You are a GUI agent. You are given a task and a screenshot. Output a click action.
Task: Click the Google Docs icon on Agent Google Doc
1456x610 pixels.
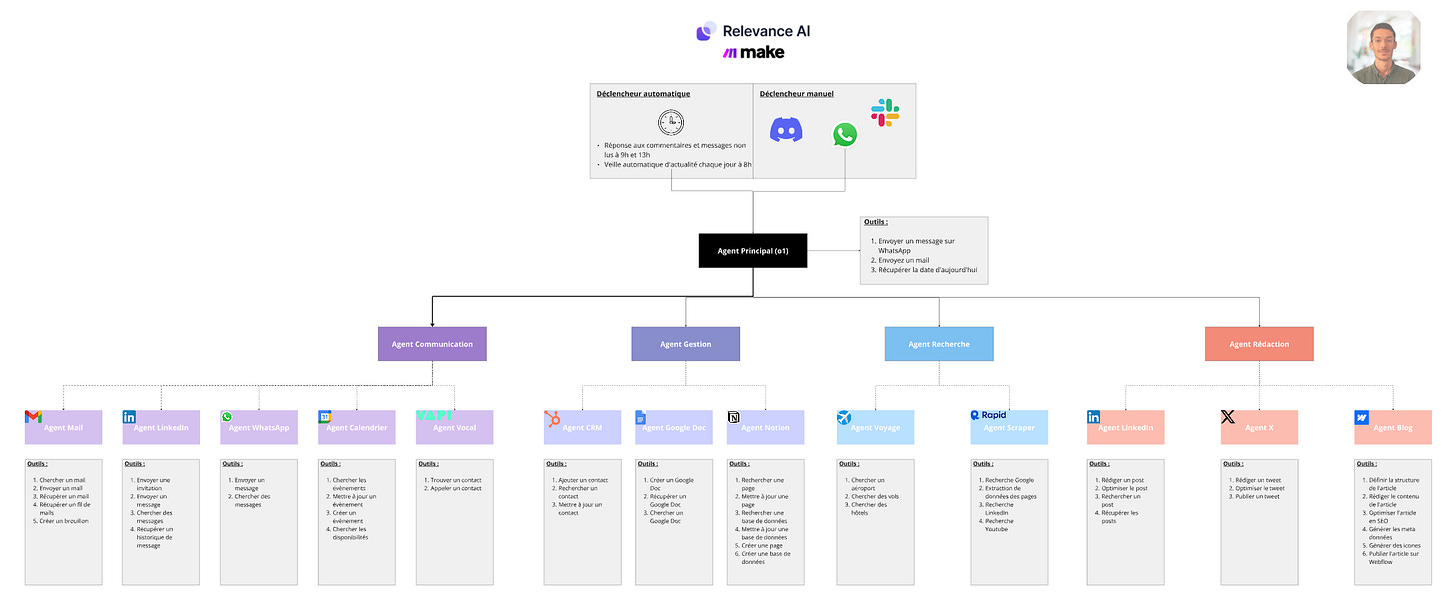641,417
